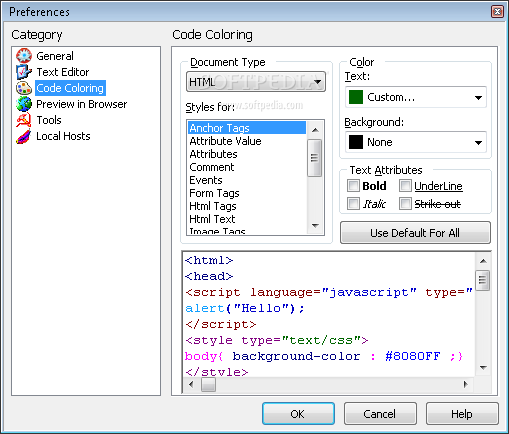Click code preview scroll right arrow
Screen dimensions: 509x434
[465, 384]
